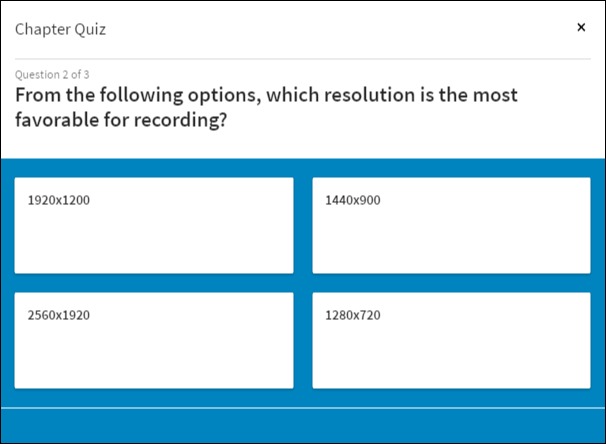Click the thin divider line under the title
This screenshot has width=606, height=444.
pyautogui.click(x=303, y=59)
